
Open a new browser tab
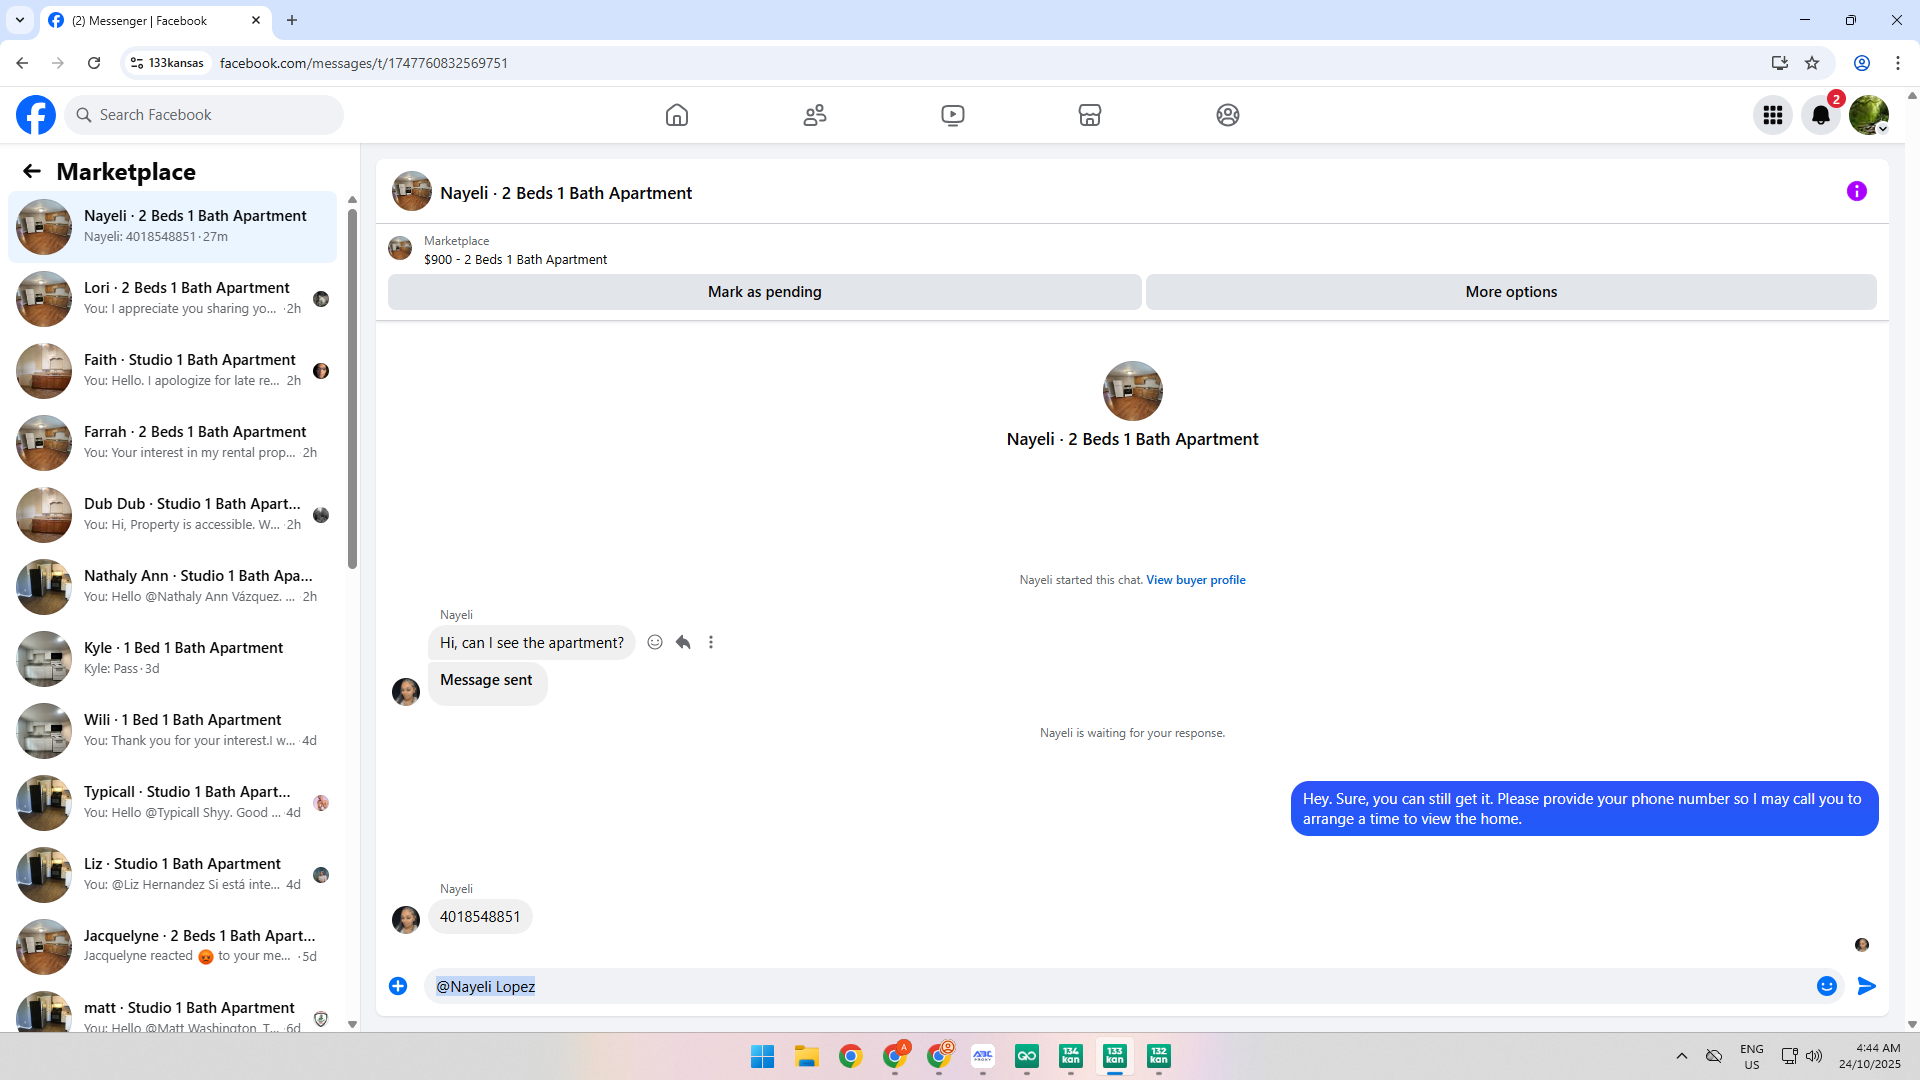[x=292, y=20]
